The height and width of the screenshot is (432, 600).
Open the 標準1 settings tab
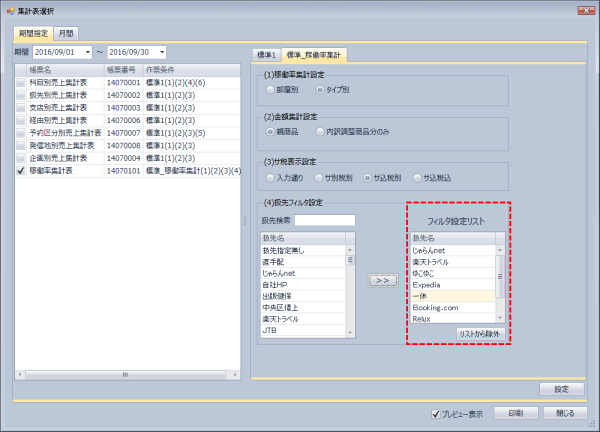[266, 55]
